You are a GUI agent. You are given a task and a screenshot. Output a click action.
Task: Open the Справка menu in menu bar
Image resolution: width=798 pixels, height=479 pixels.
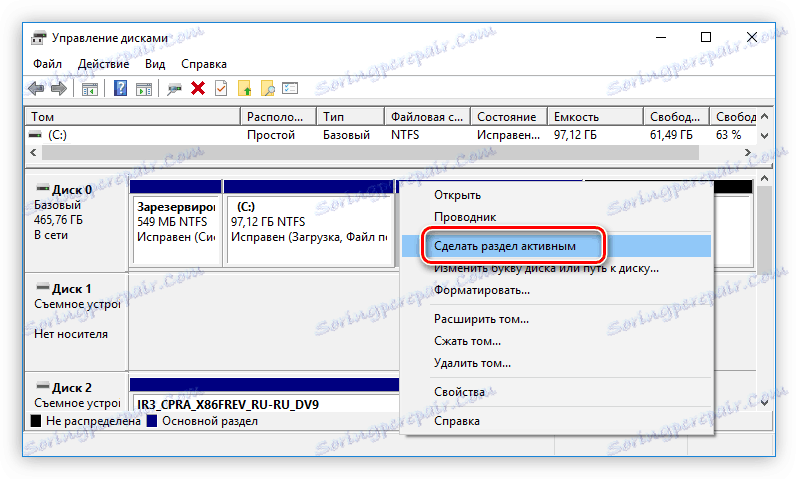pyautogui.click(x=204, y=64)
